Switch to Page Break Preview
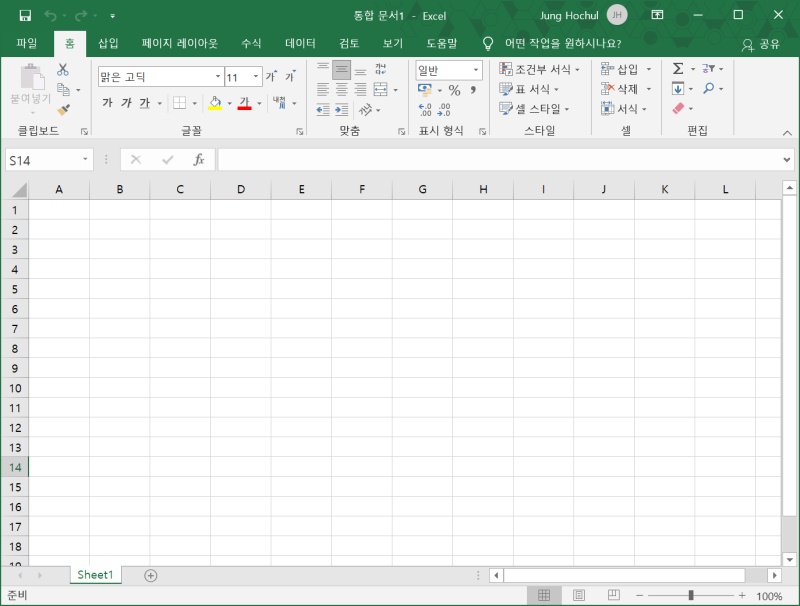 coord(614,595)
